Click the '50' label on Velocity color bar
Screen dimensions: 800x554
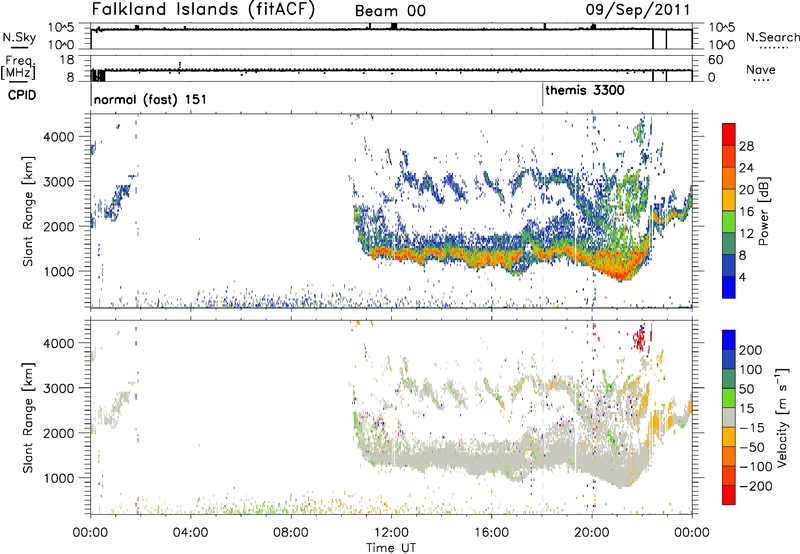tap(746, 389)
